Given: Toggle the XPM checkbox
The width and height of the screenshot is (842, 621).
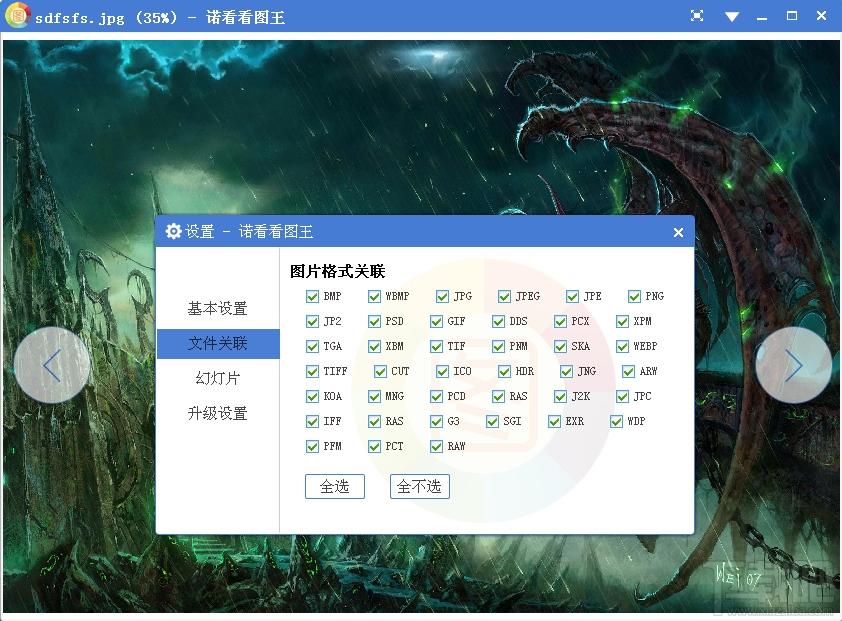Looking at the screenshot, I should [x=622, y=321].
